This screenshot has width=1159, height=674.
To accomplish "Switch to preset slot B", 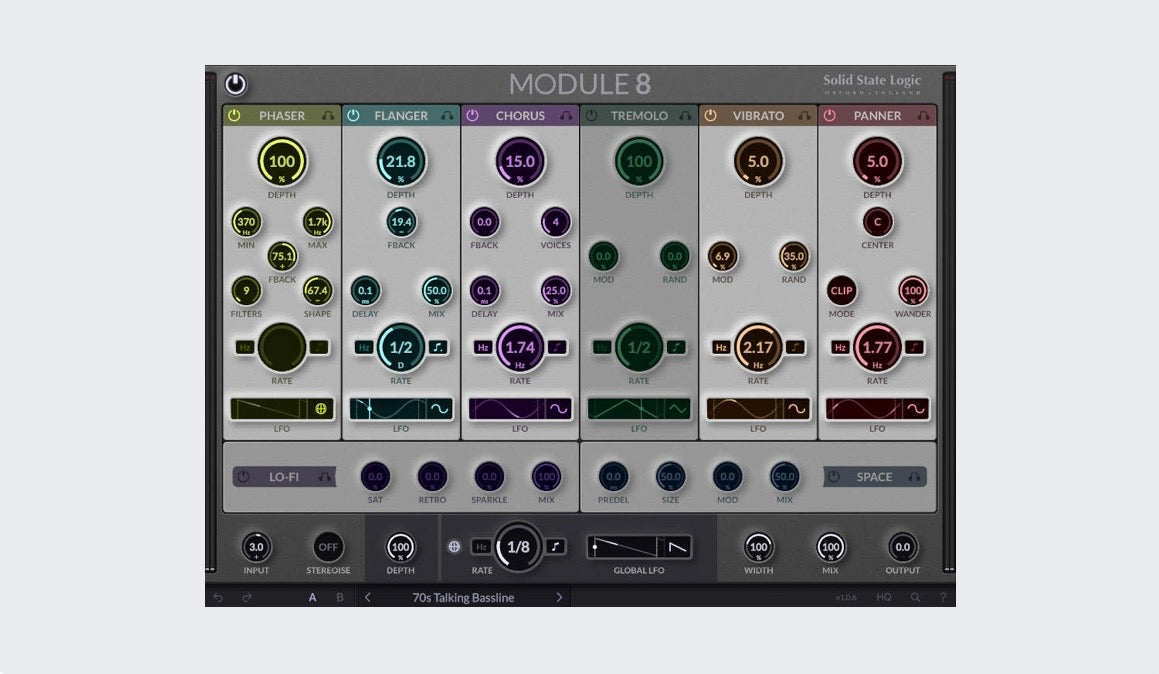I will tap(339, 597).
